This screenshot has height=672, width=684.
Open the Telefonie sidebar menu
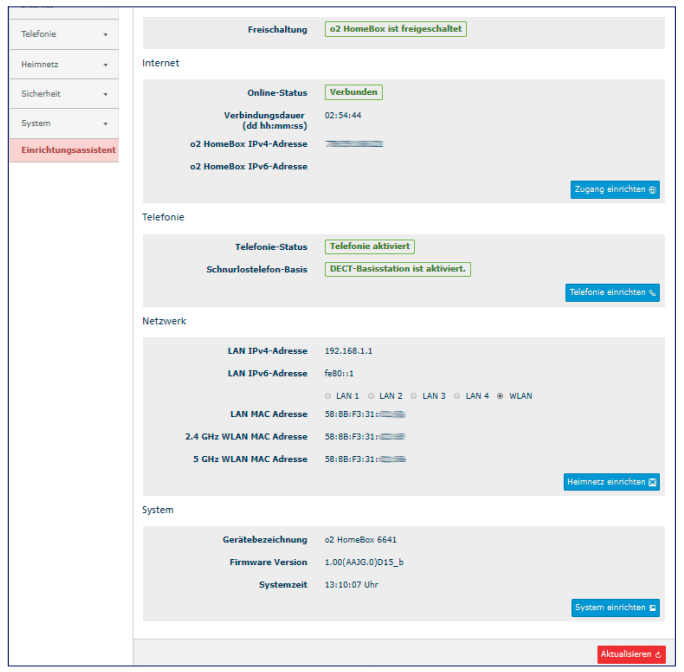point(64,34)
